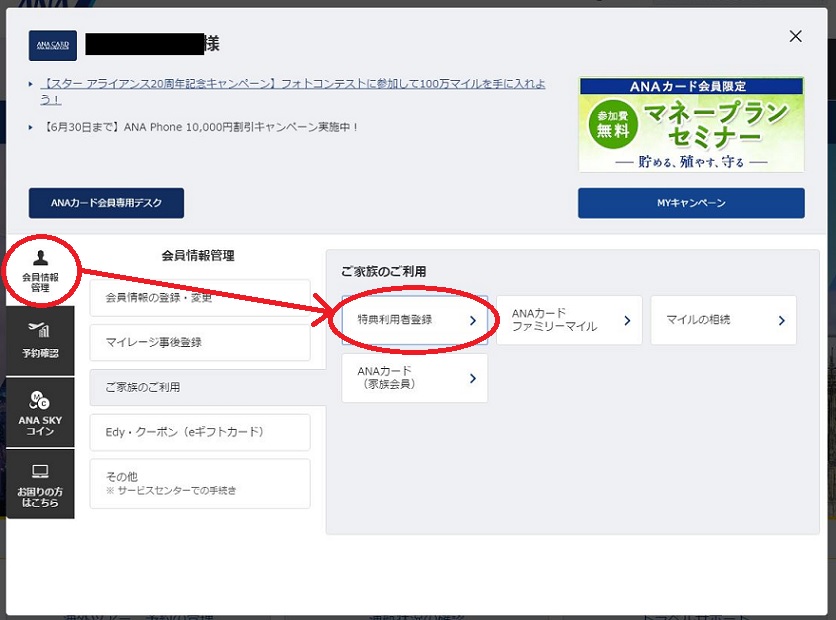Screen dimensions: 836x620
Task: Select the 予約確認 airplane icon tab
Action: click(x=41, y=341)
